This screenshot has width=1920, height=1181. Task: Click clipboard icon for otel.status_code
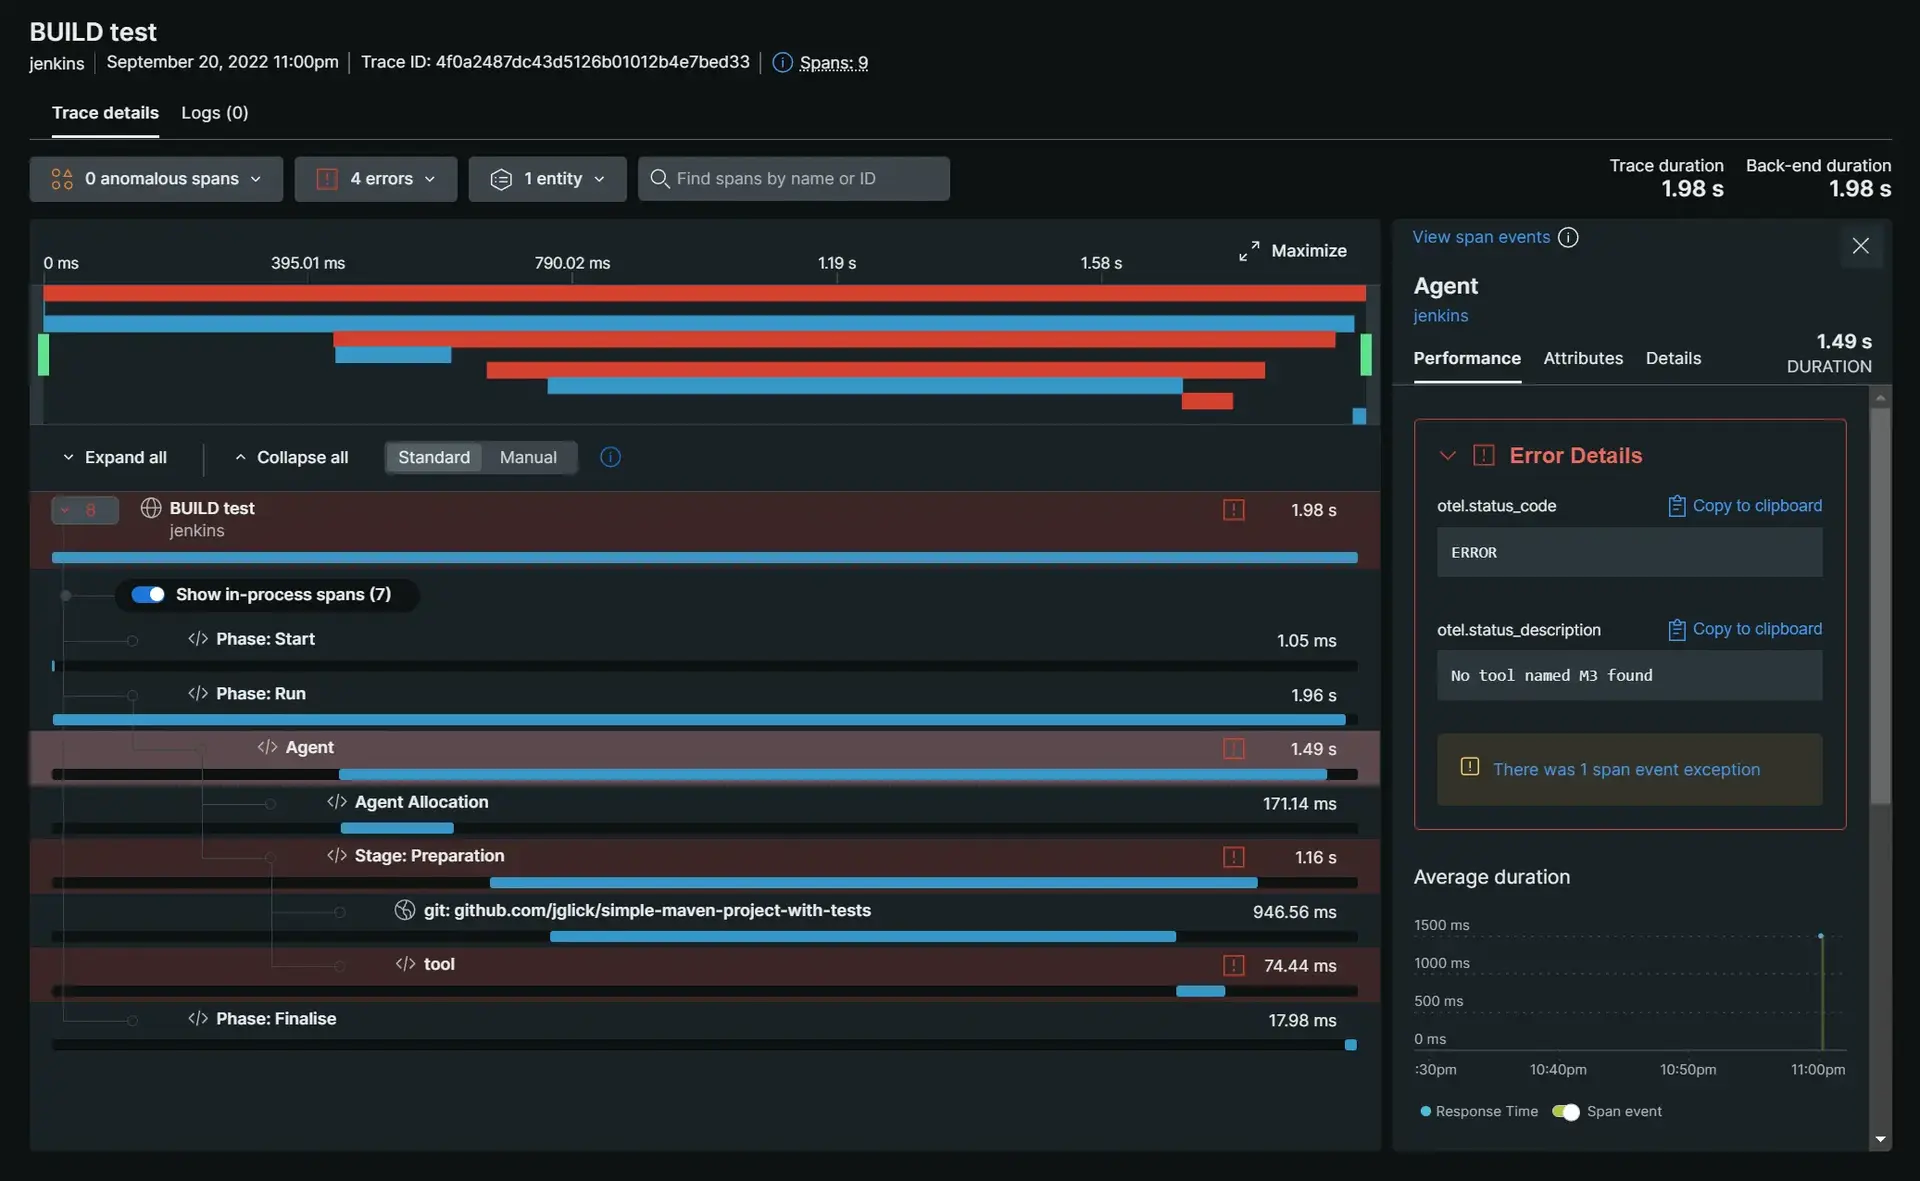click(x=1677, y=506)
